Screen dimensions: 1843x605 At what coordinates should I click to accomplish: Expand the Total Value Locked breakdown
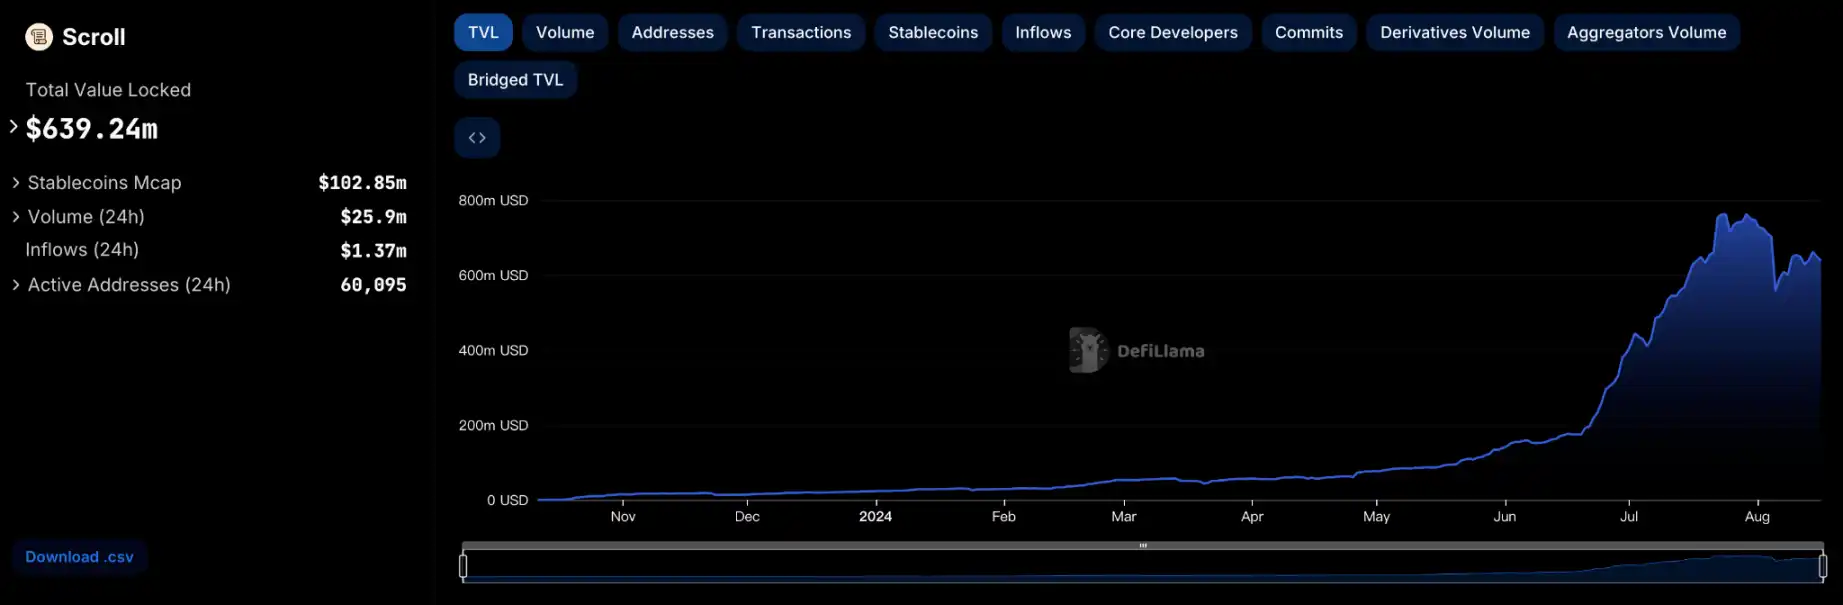(14, 127)
